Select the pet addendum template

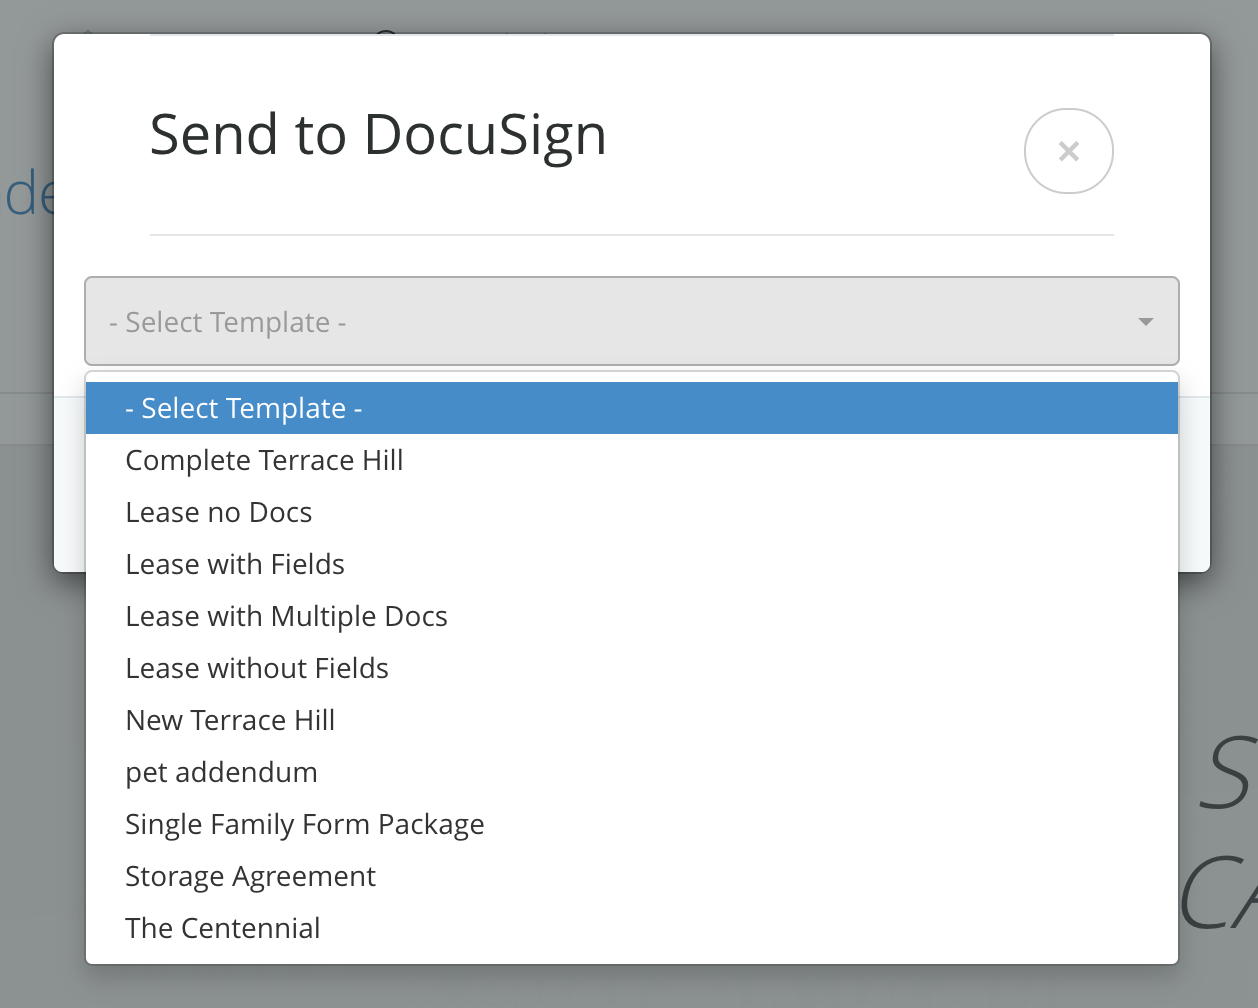click(x=221, y=772)
